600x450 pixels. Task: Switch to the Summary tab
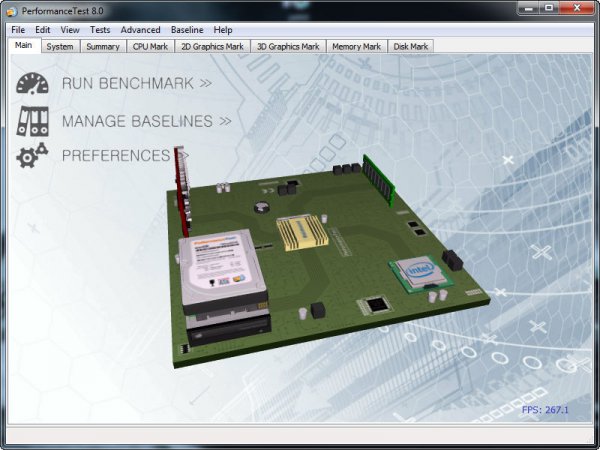coord(103,46)
